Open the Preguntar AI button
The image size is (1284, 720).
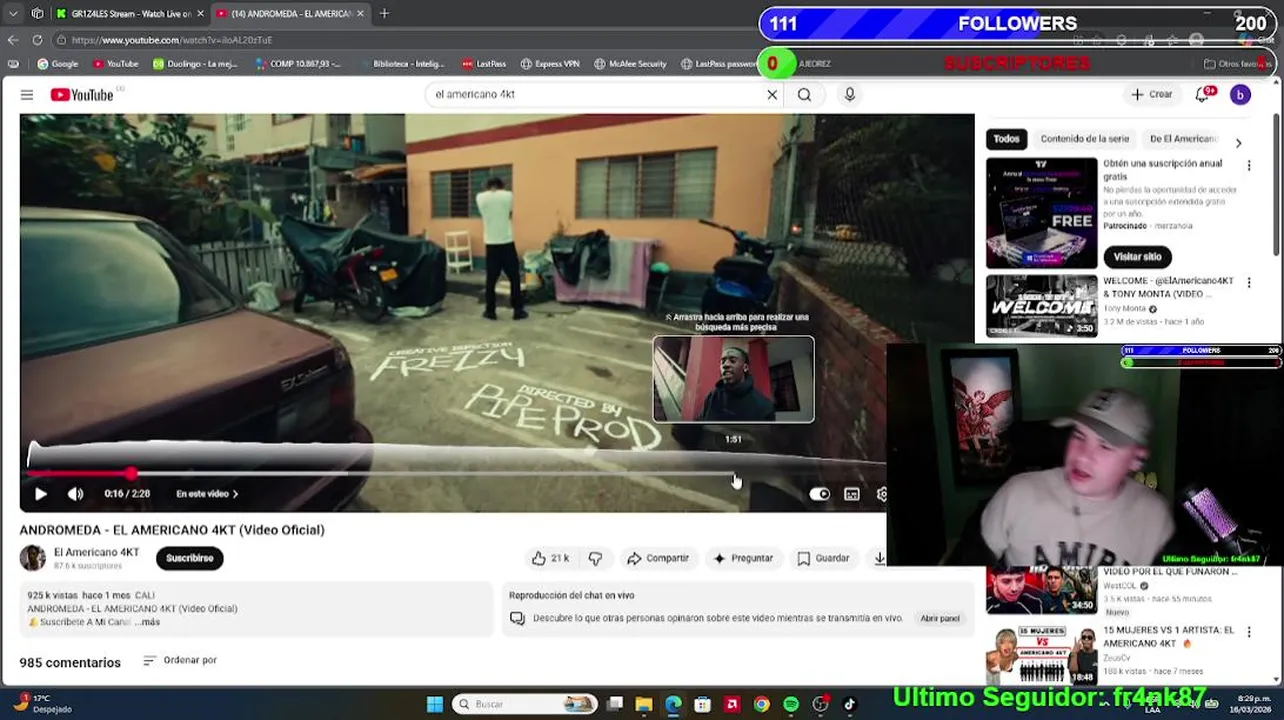[742, 558]
